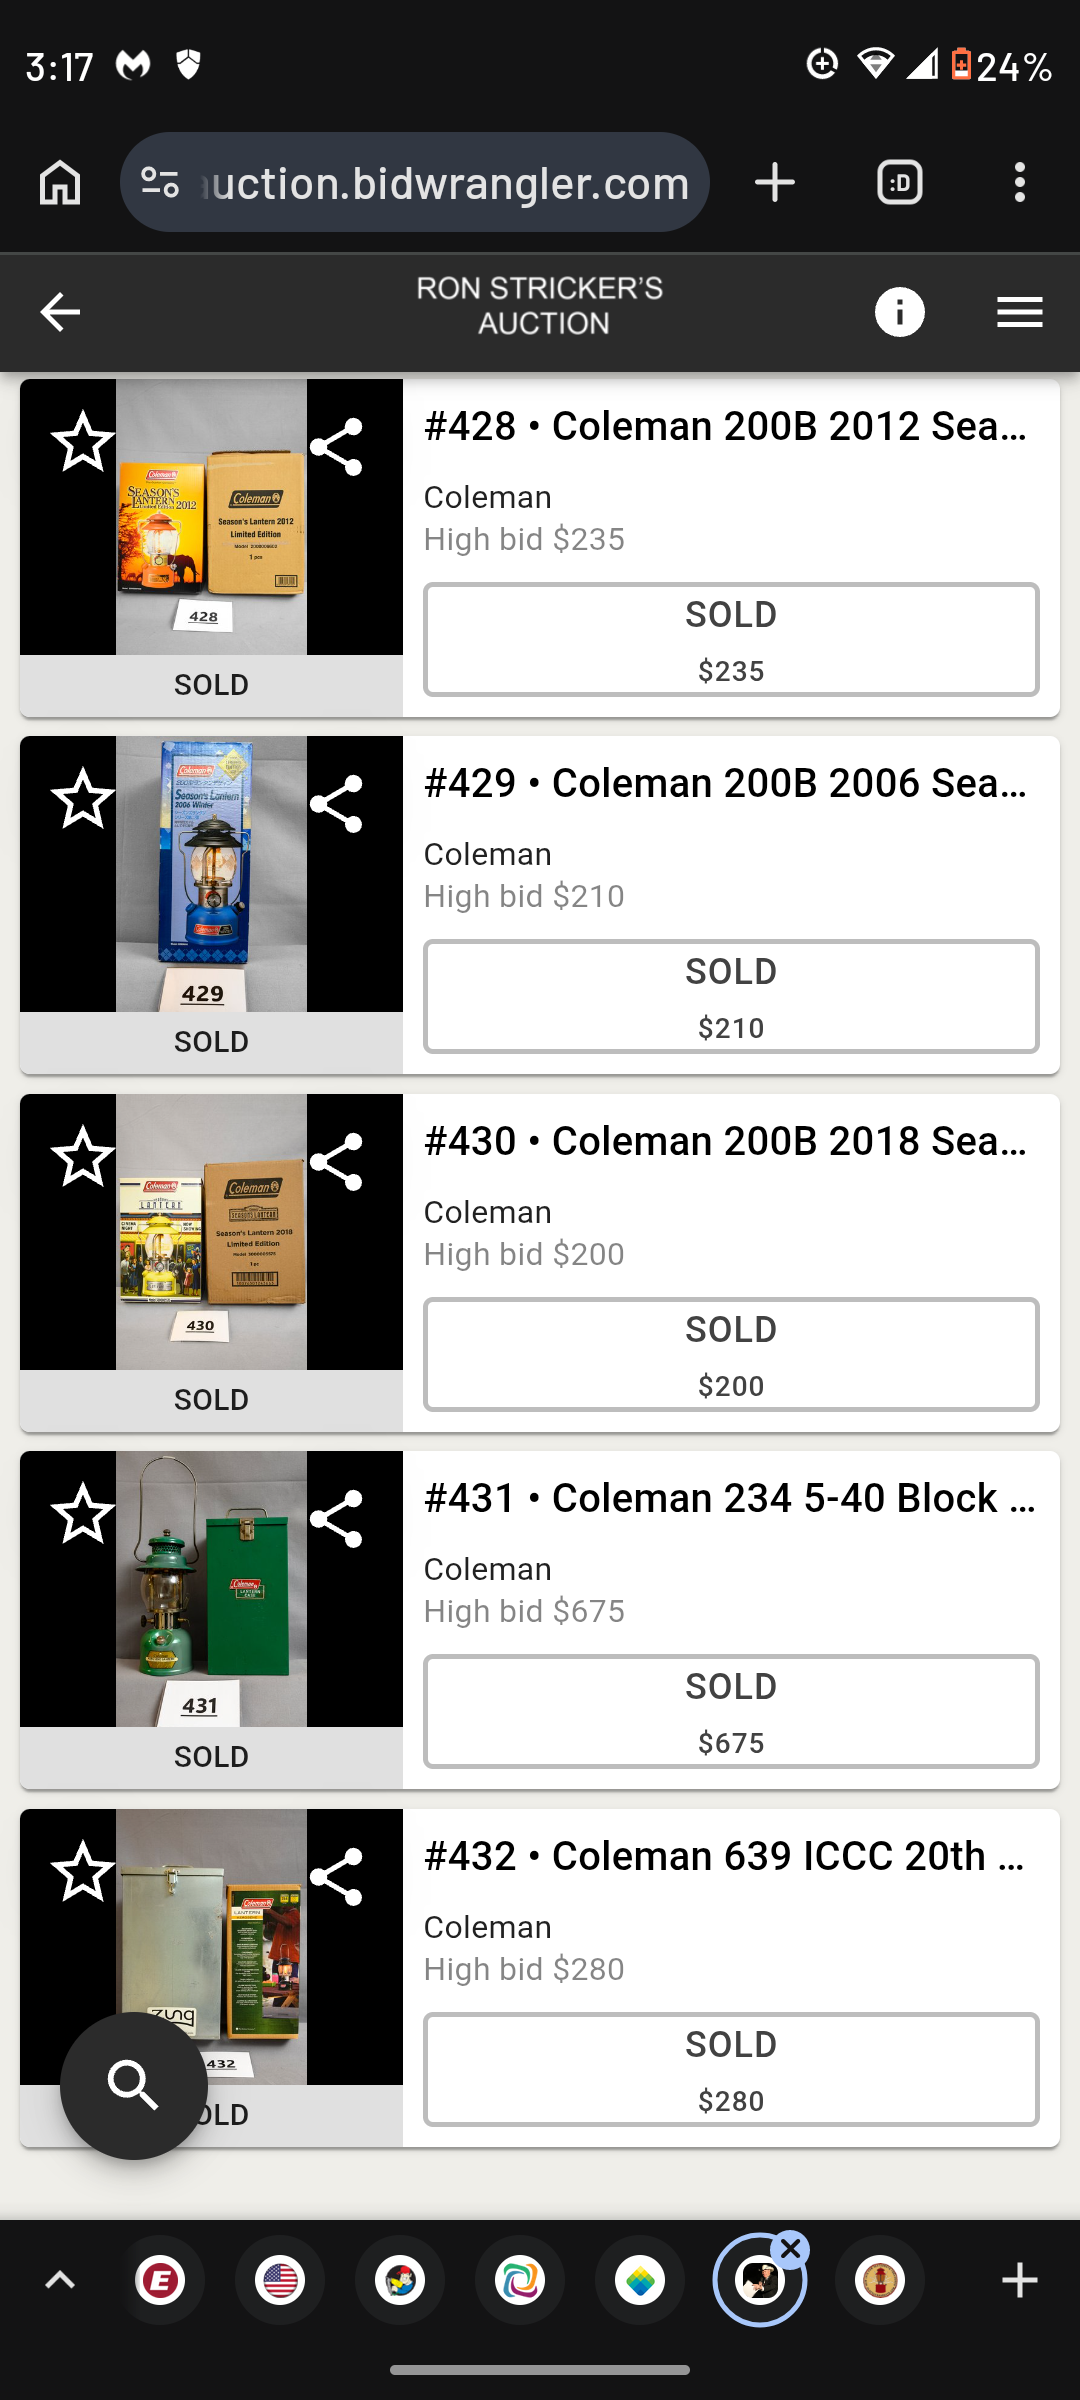
Task: Open the auction info icon
Action: pyautogui.click(x=899, y=313)
